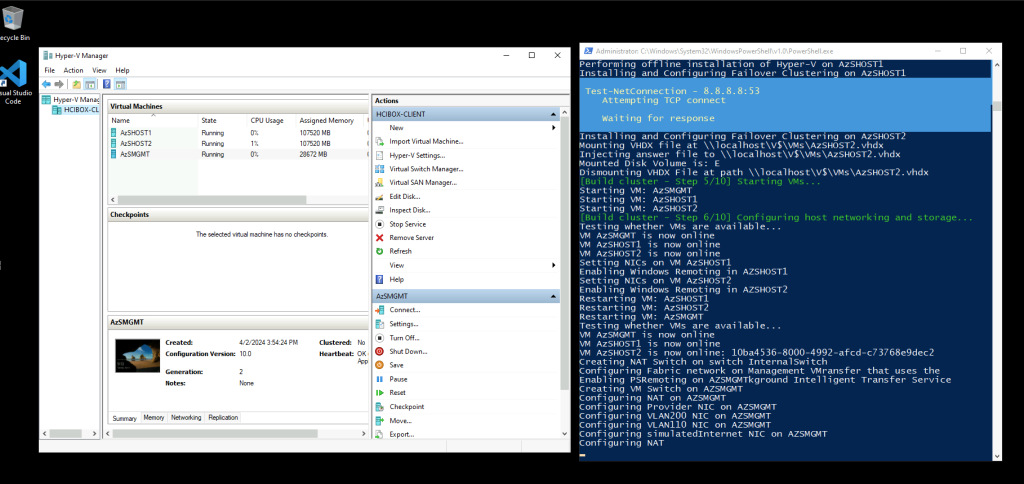Click Move action for AzSMGMT
Screen dimensions: 1024x484
coord(400,421)
